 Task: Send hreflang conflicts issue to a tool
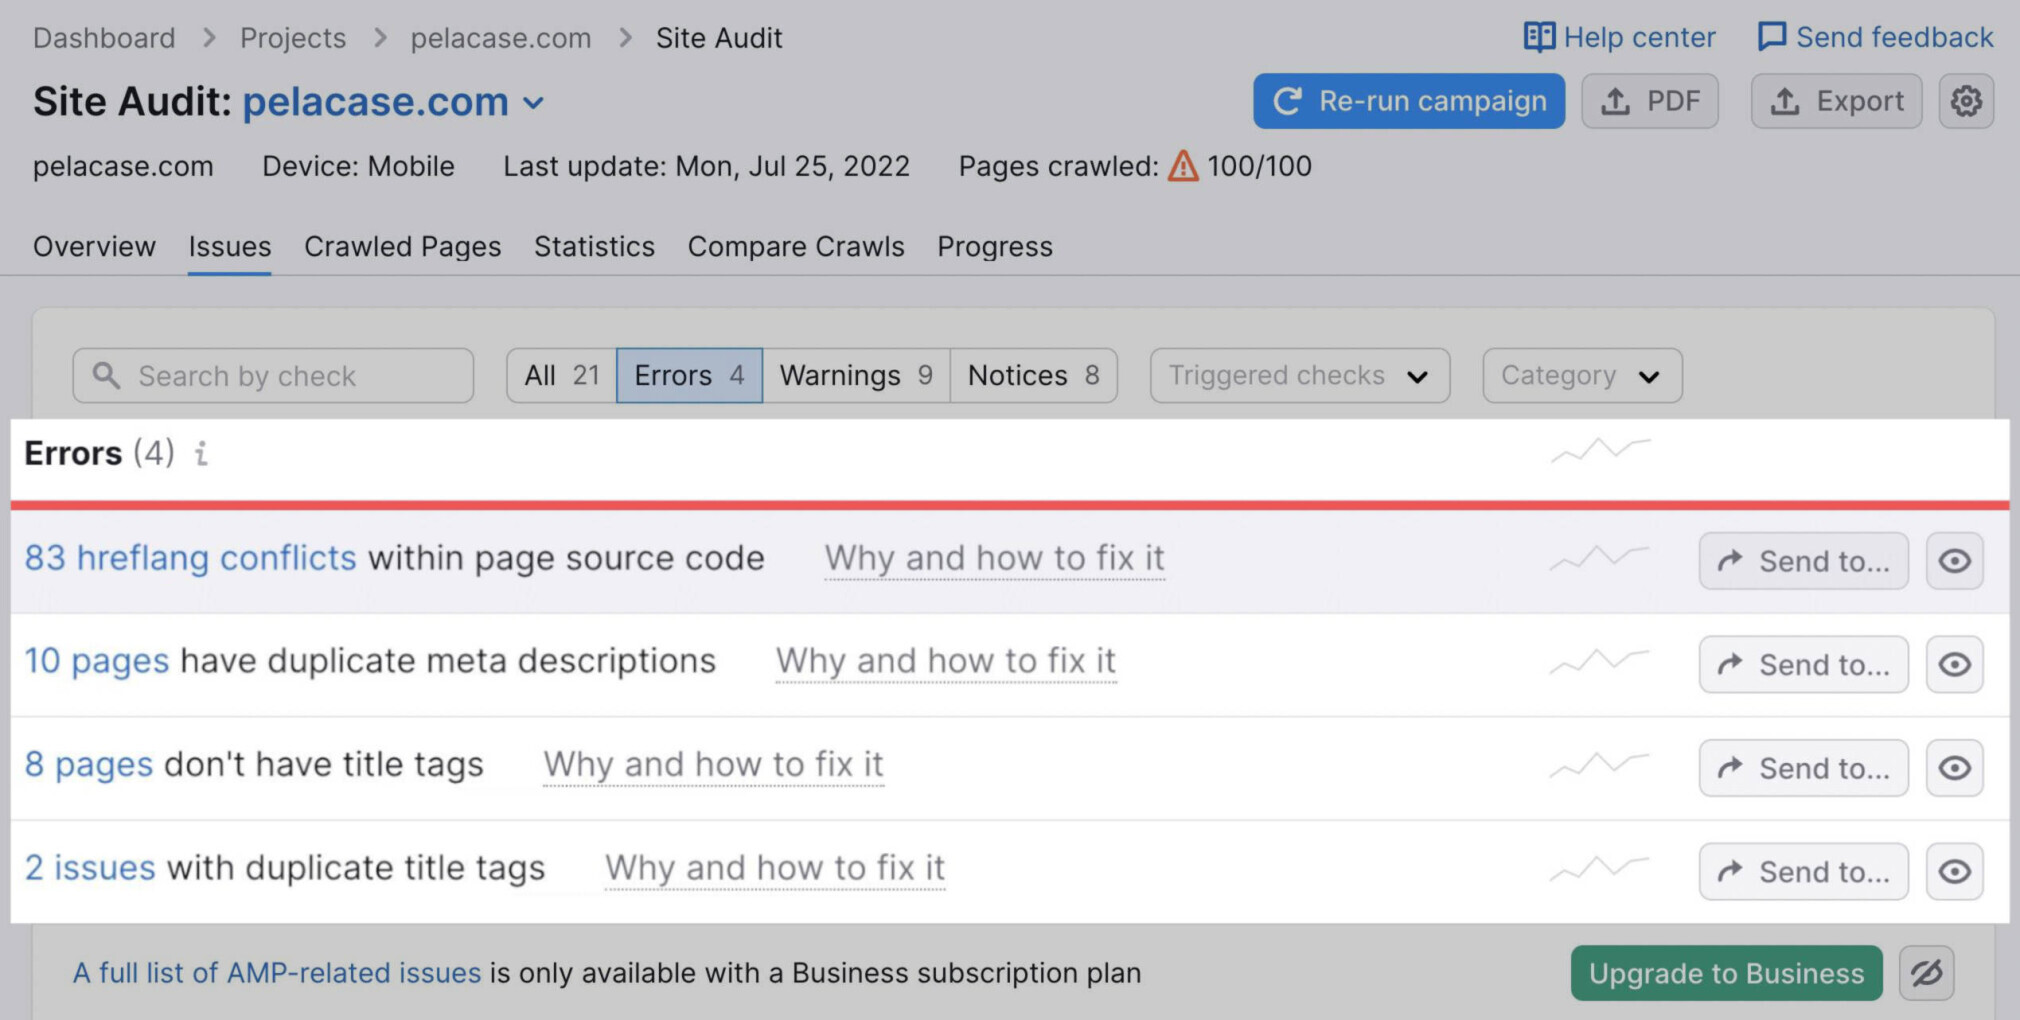[1803, 561]
